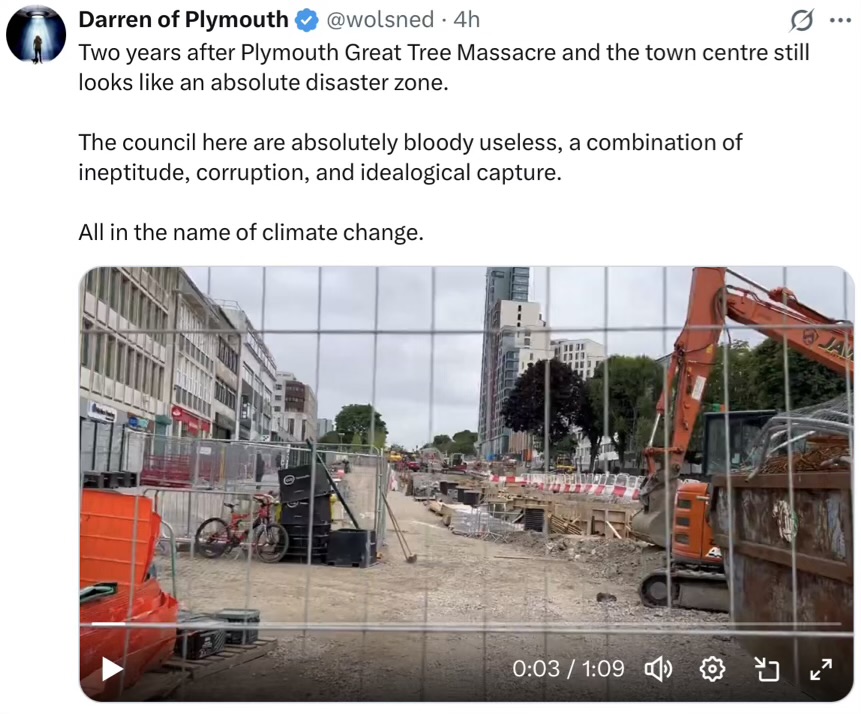Click the 0:03 / 1:09 time display
Screen dimensions: 861x714
tap(568, 669)
